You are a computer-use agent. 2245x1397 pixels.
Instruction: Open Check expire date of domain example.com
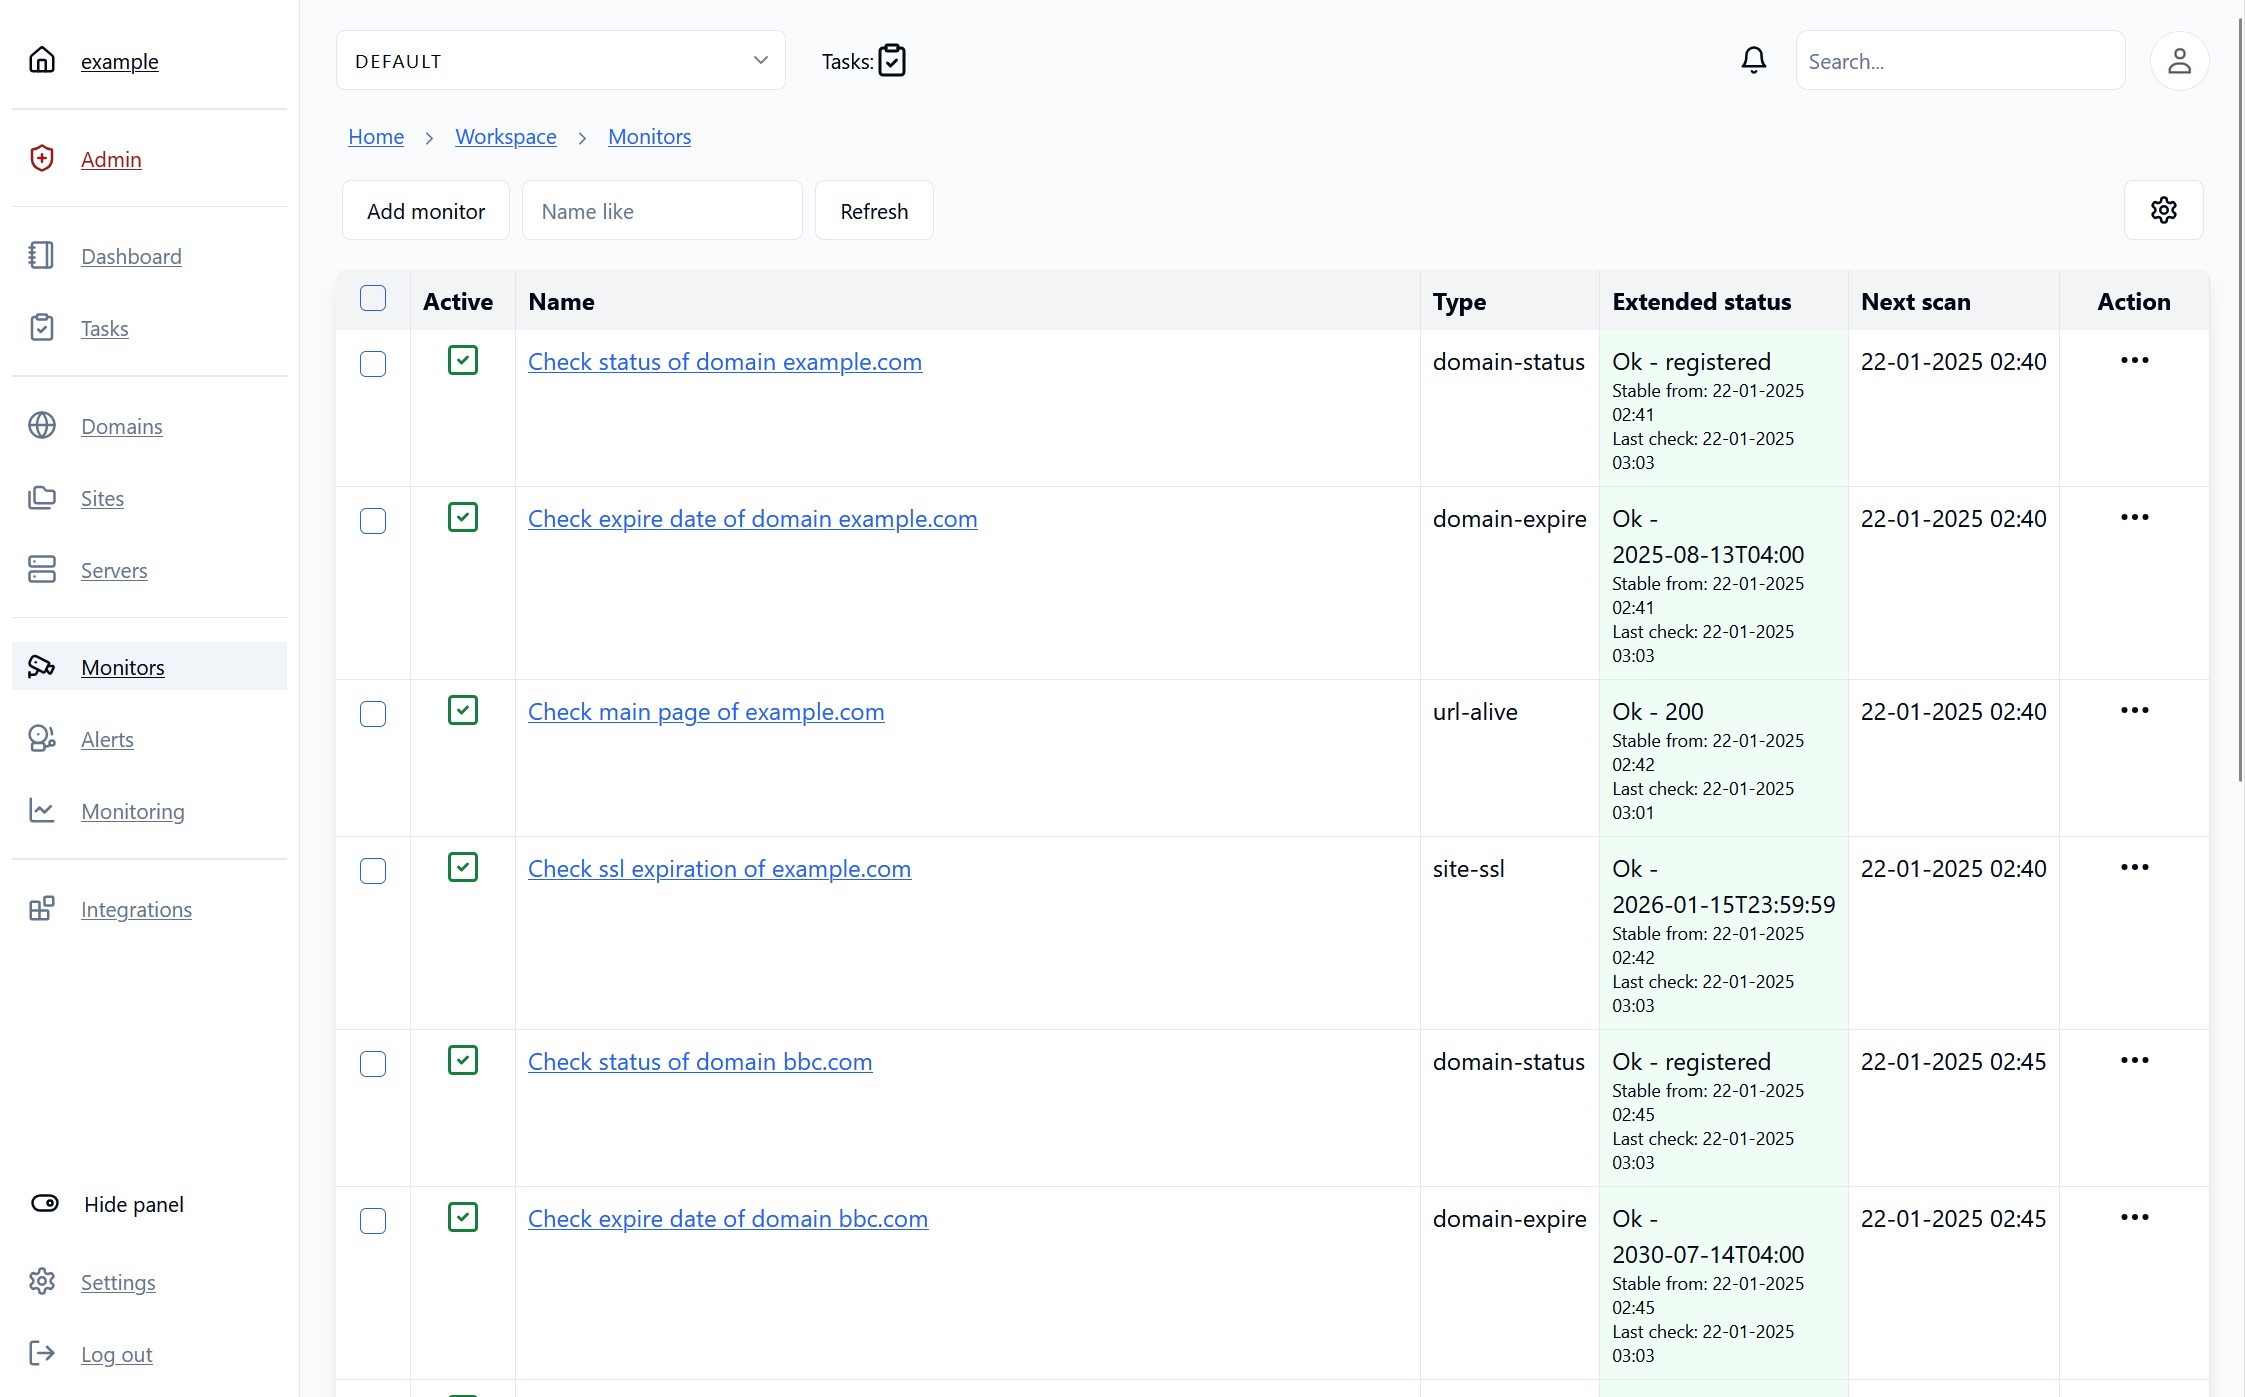(753, 518)
